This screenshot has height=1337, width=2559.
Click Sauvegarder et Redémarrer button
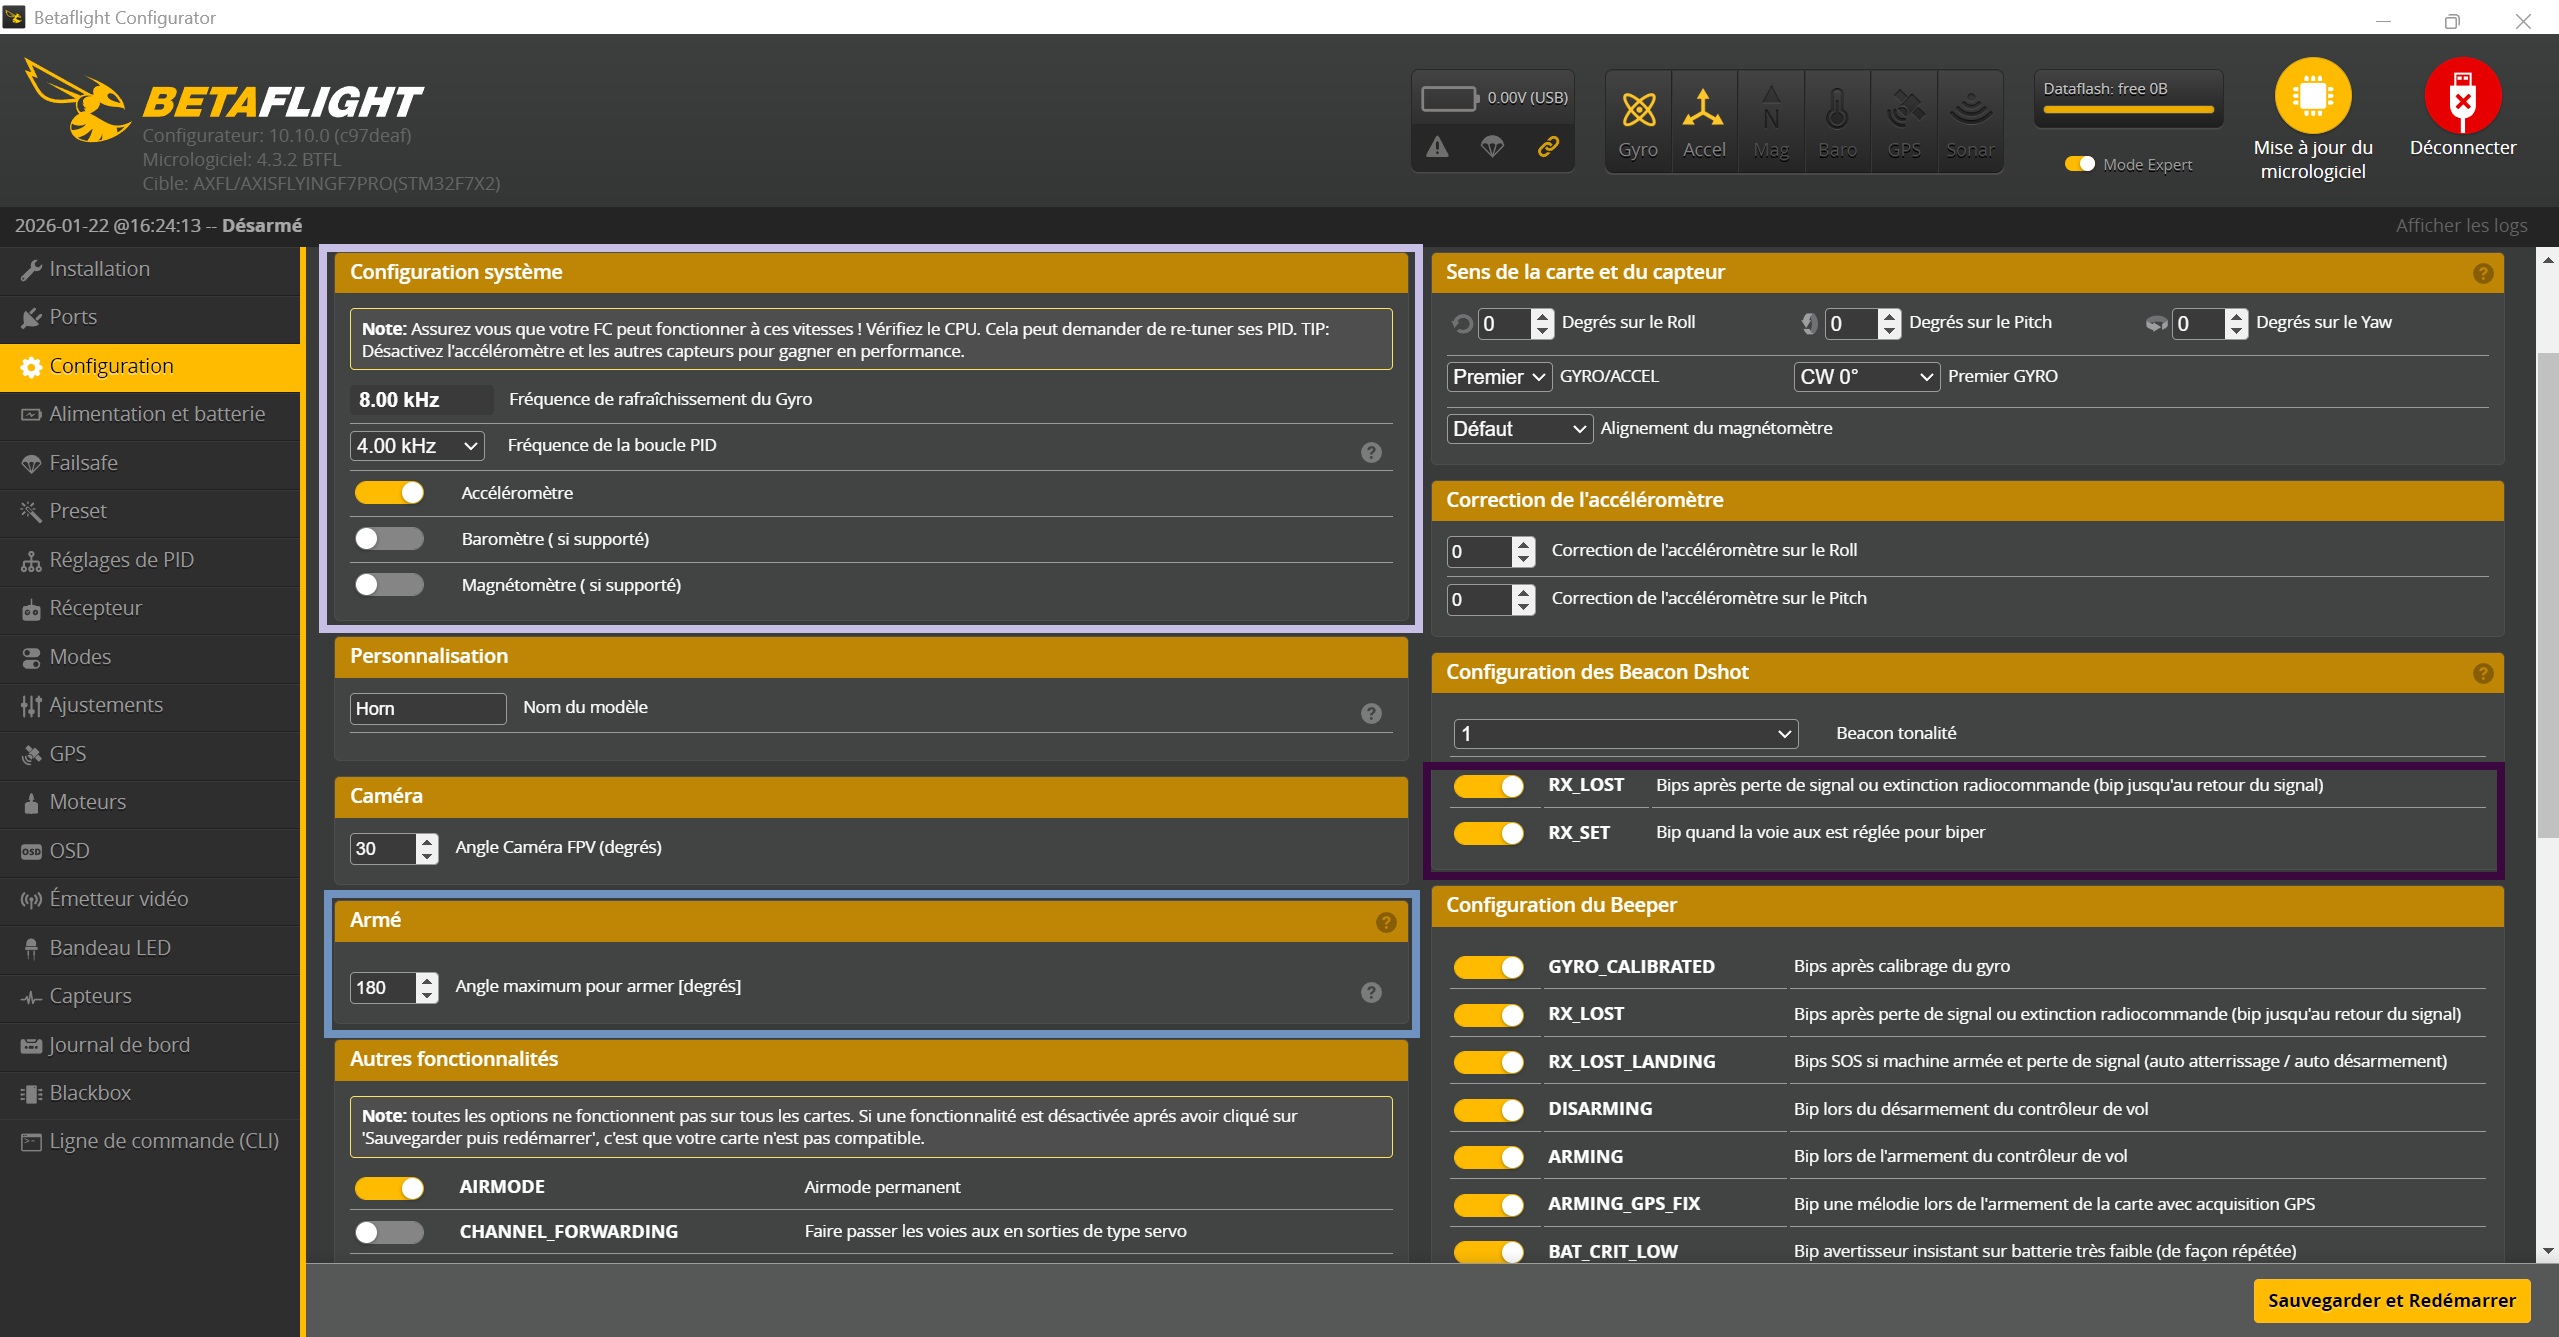tap(2390, 1300)
